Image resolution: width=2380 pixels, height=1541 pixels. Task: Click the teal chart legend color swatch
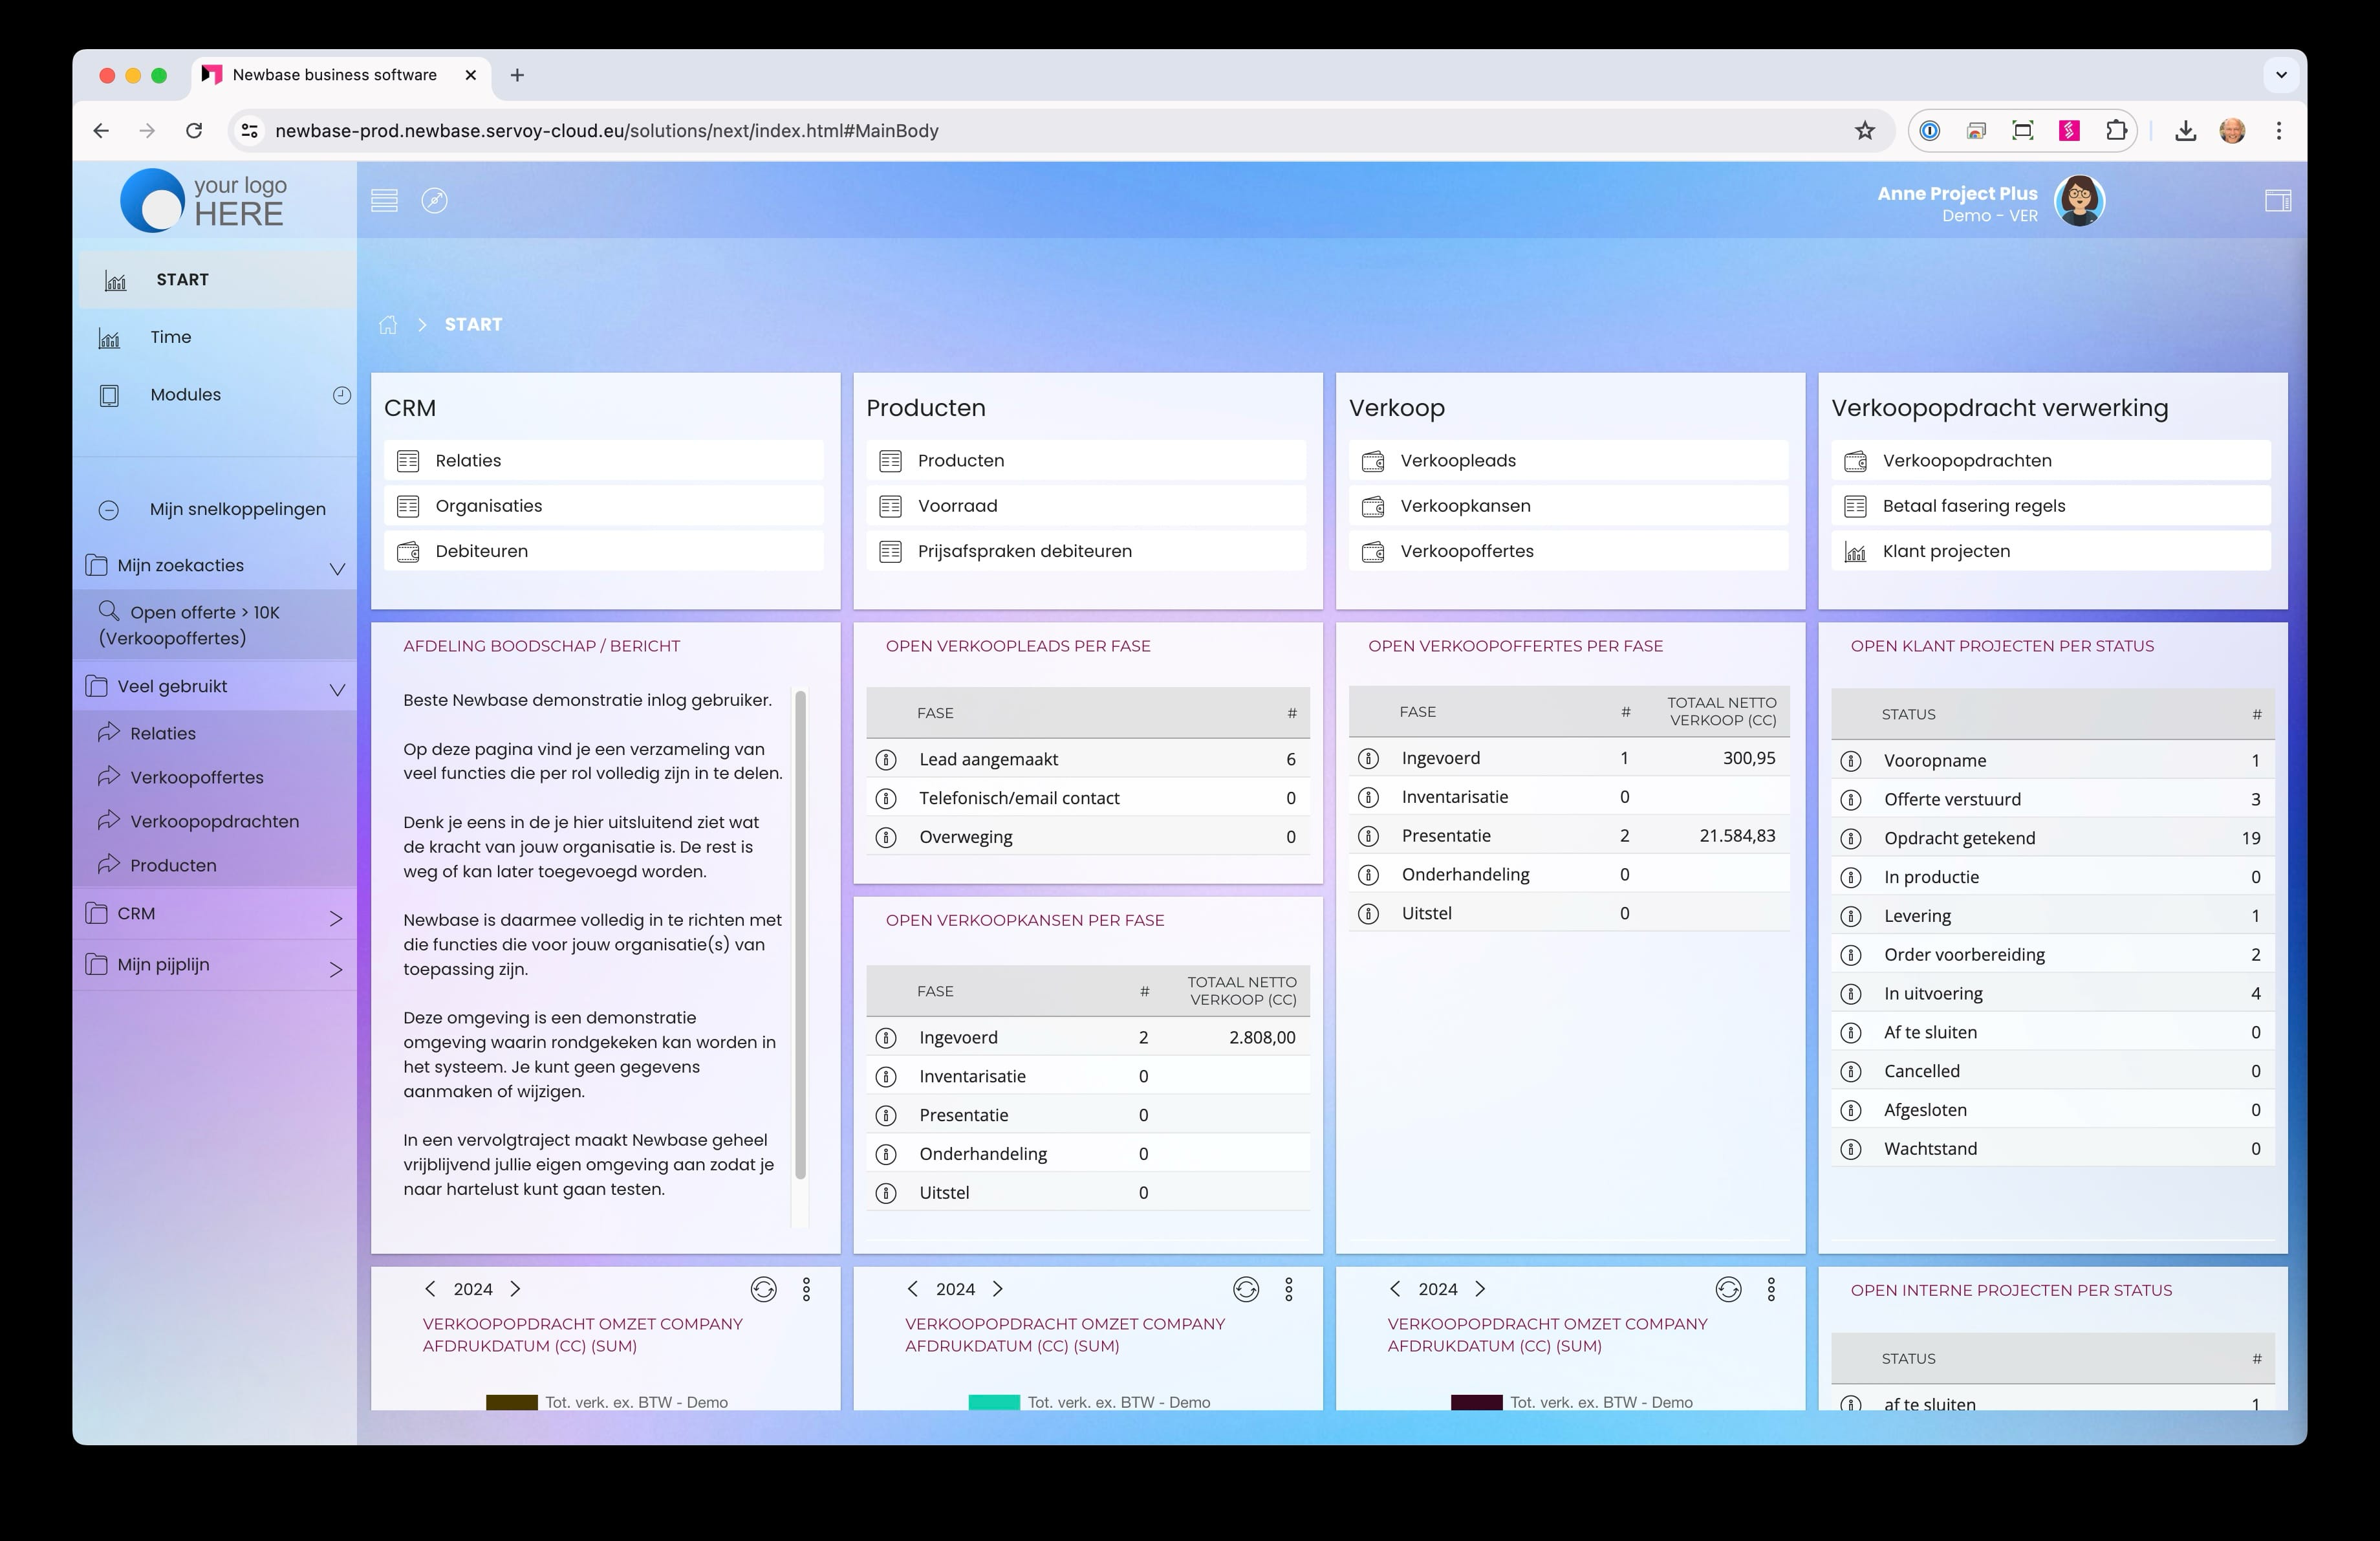pyautogui.click(x=993, y=1402)
